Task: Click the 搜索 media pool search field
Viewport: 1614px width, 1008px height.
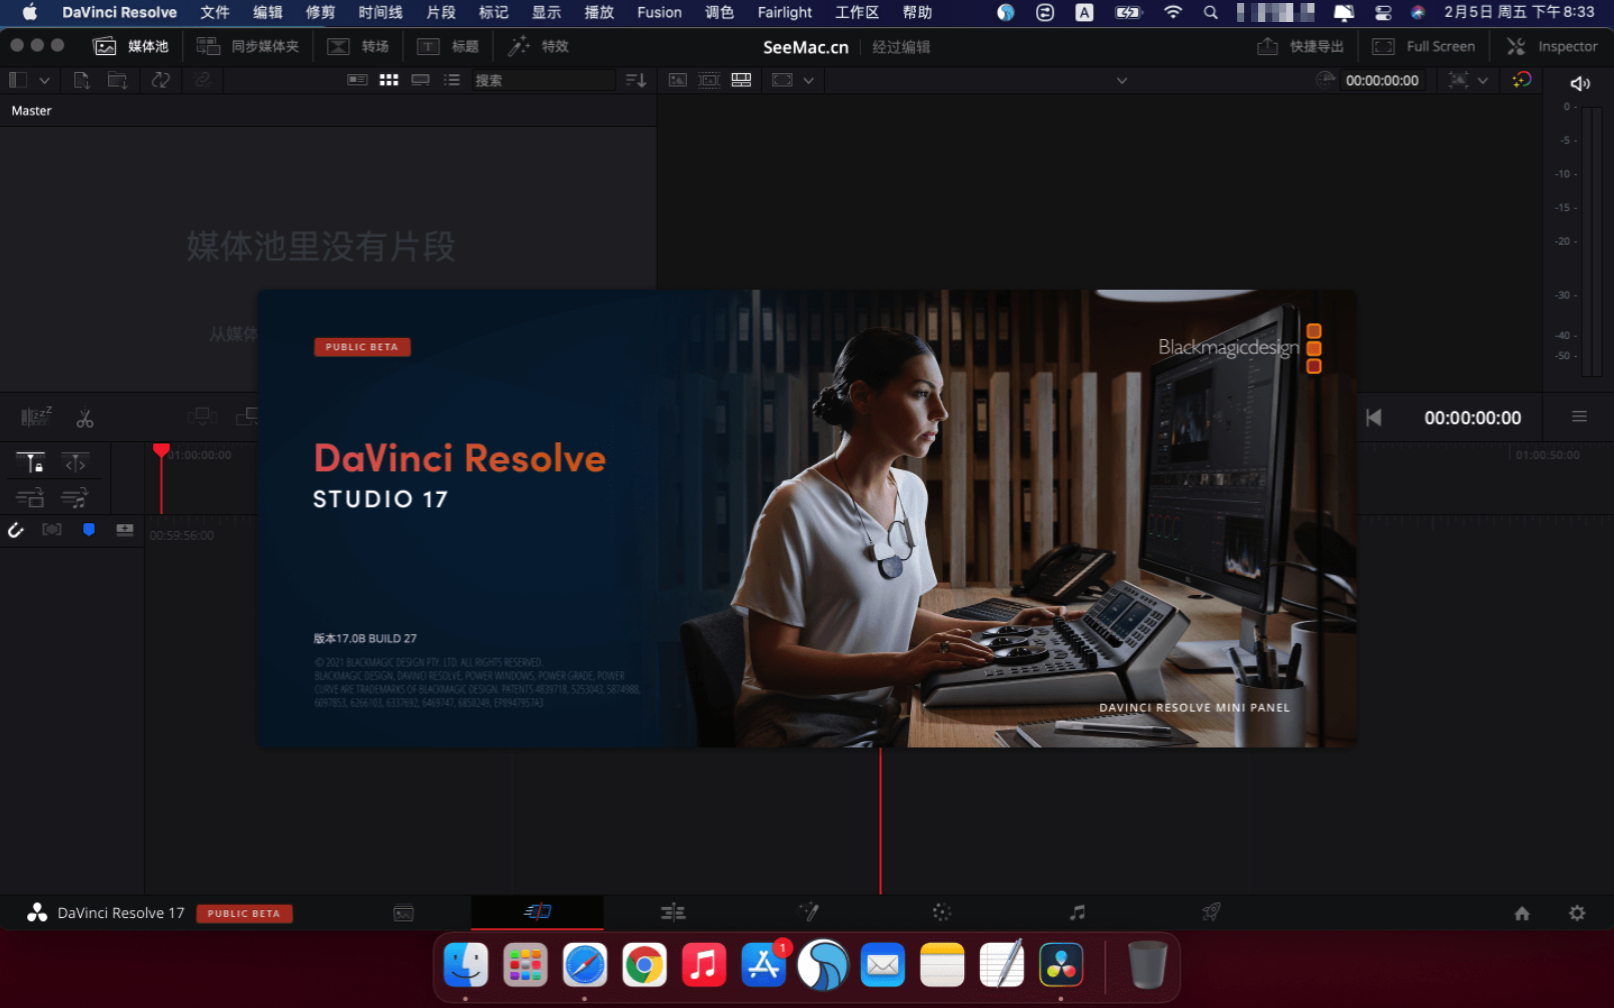Action: pyautogui.click(x=542, y=80)
